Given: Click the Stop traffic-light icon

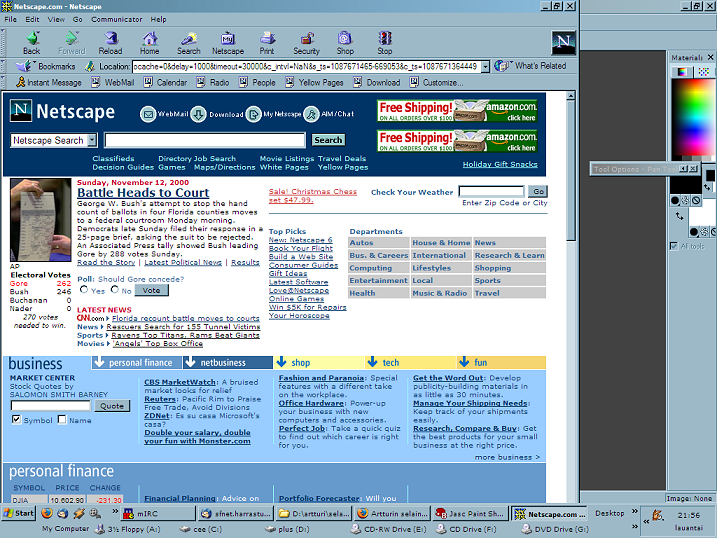Looking at the screenshot, I should [x=385, y=43].
